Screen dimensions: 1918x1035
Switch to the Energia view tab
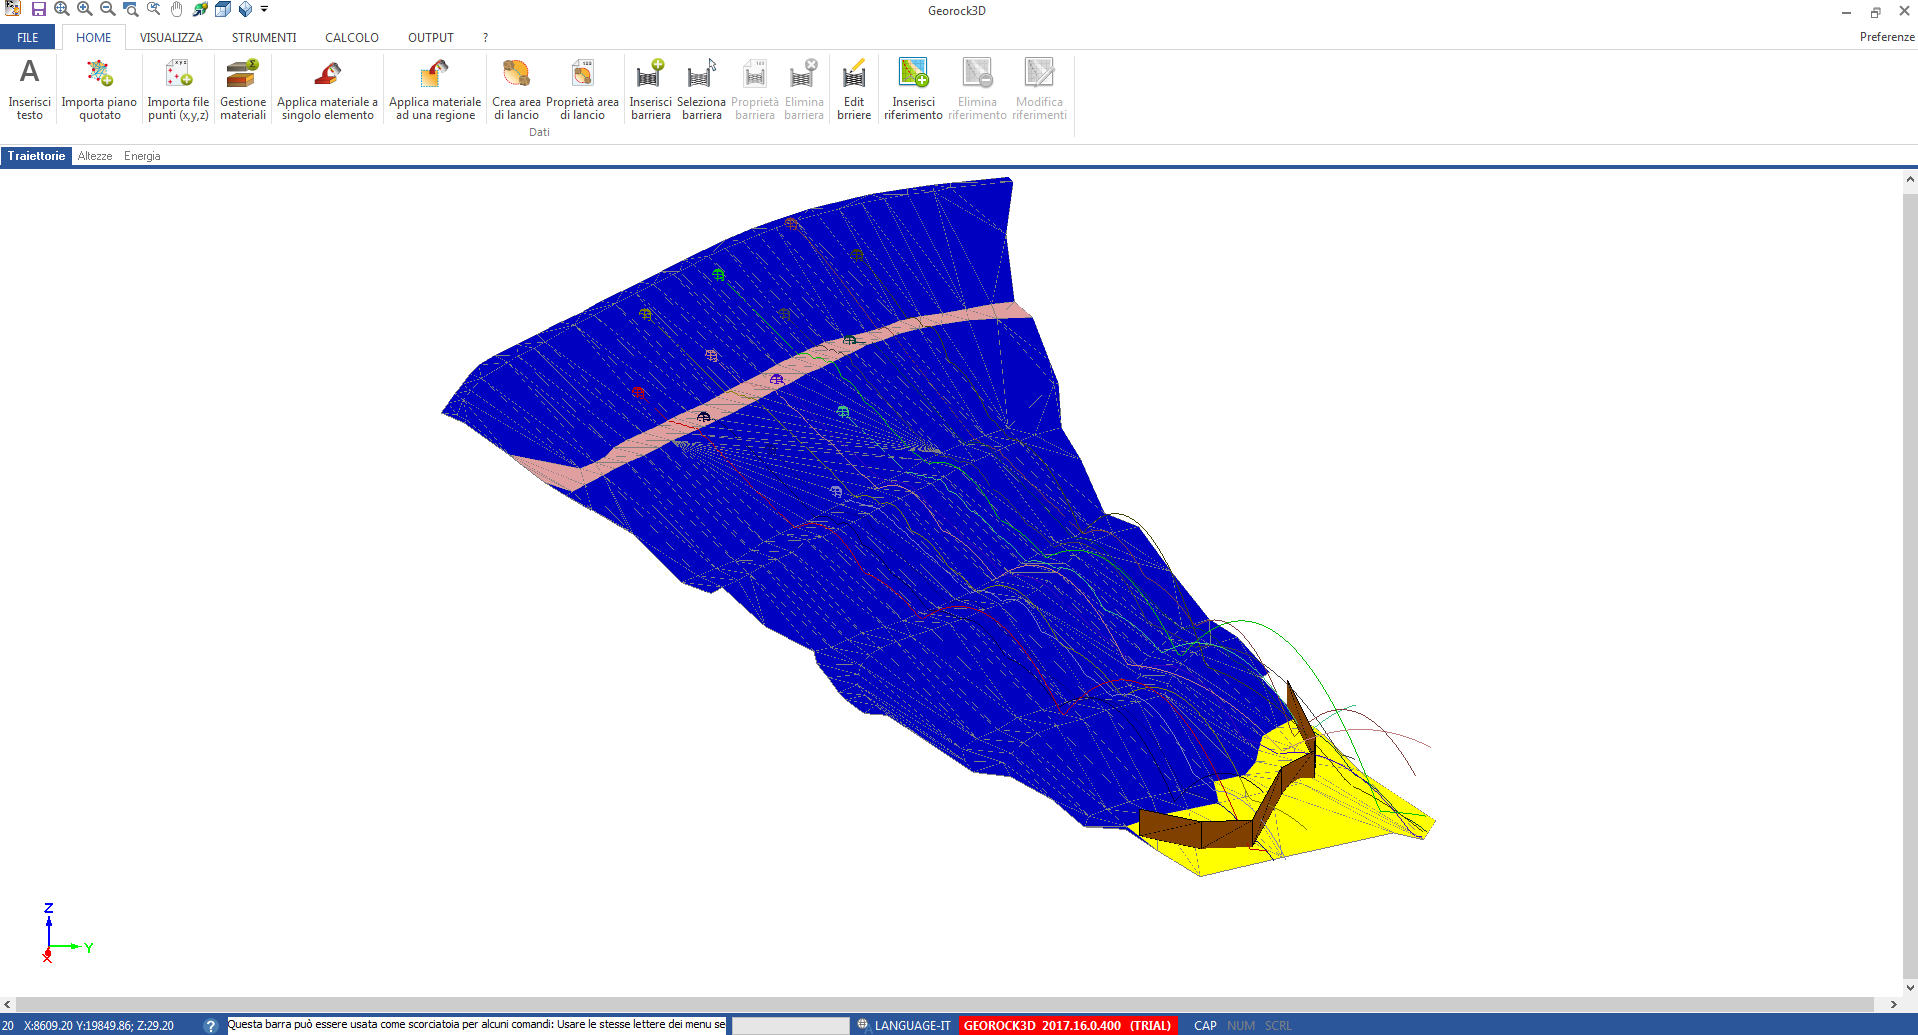pyautogui.click(x=142, y=156)
